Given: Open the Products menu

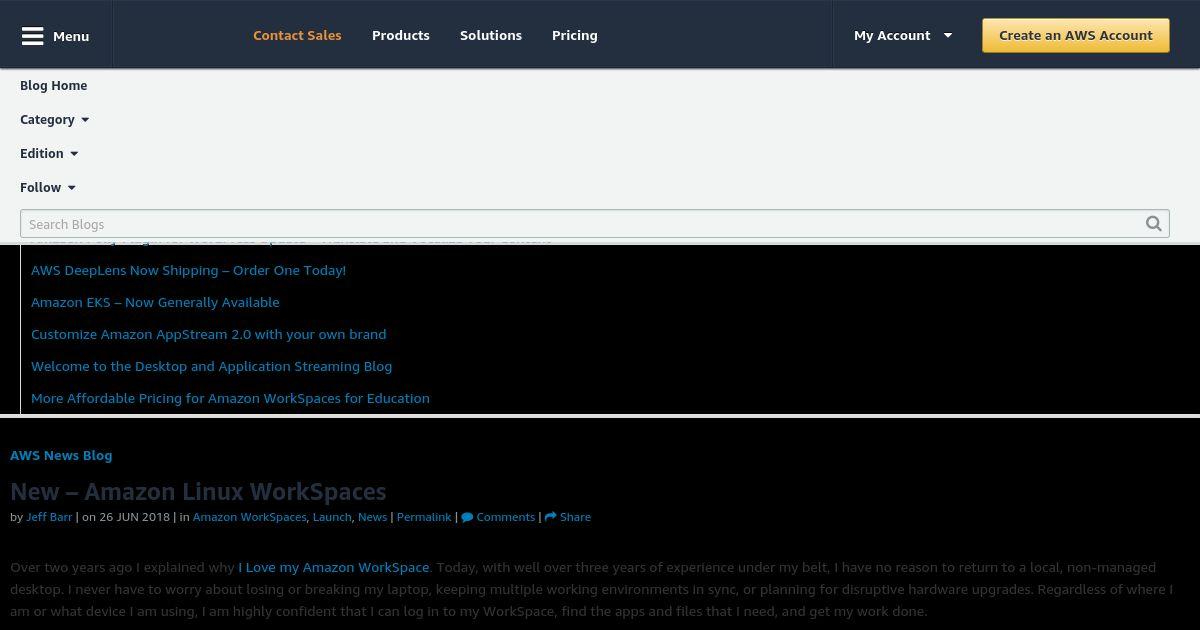Looking at the screenshot, I should 401,35.
